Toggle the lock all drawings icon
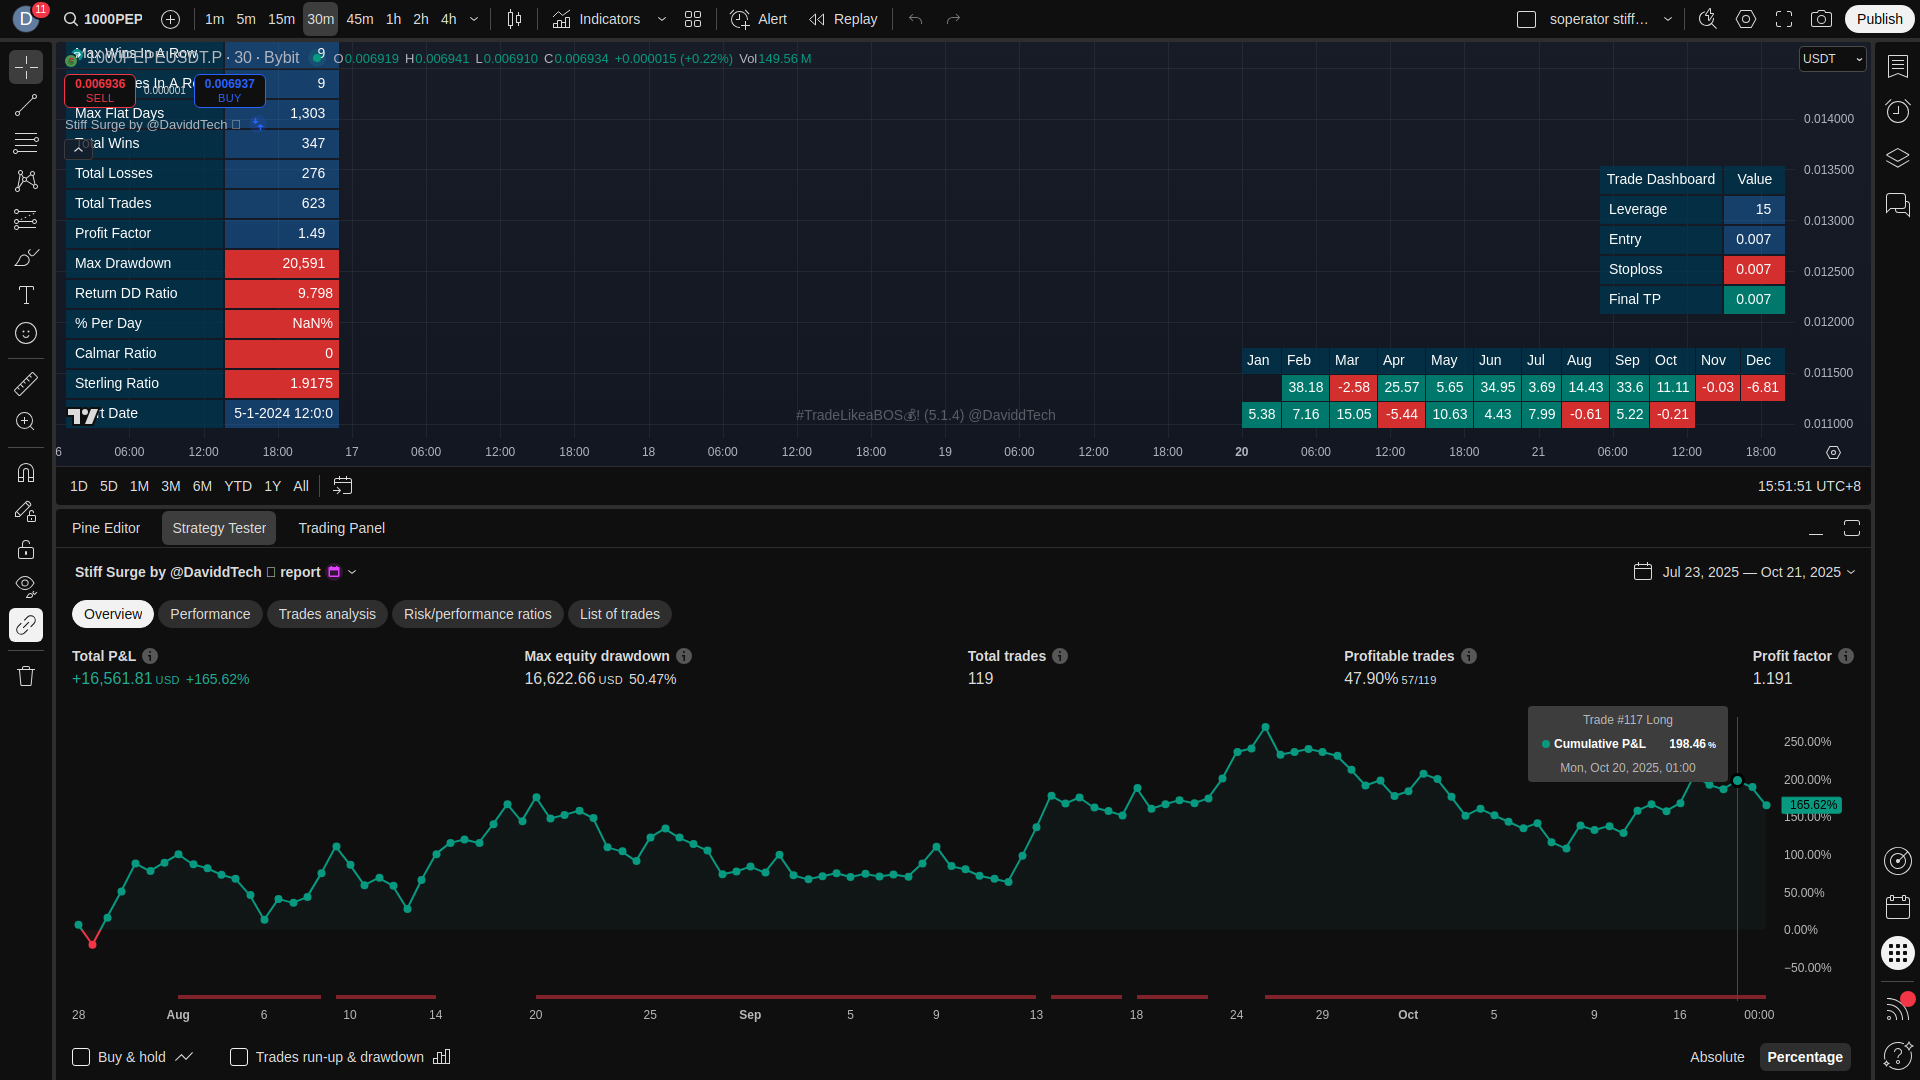The image size is (1920, 1080). click(x=26, y=549)
